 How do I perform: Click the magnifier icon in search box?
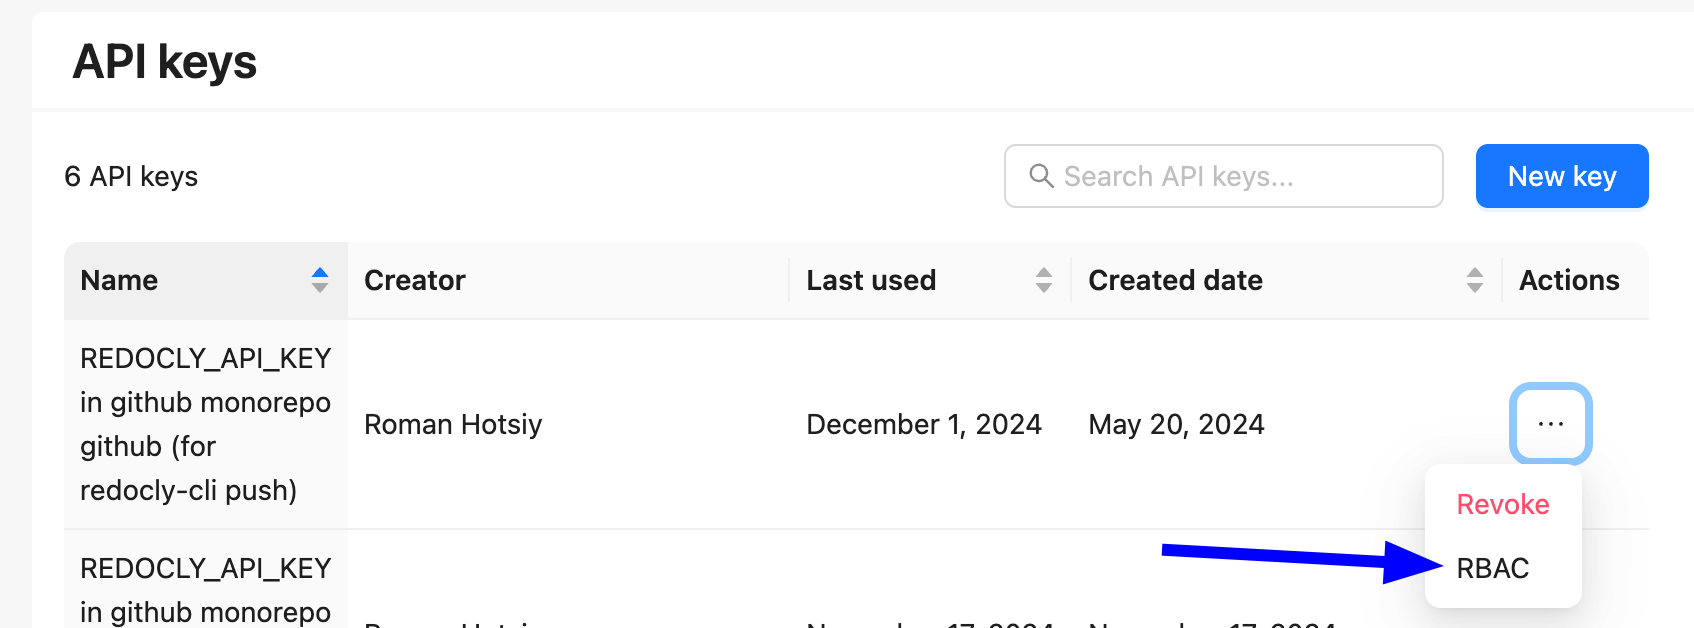(1041, 176)
